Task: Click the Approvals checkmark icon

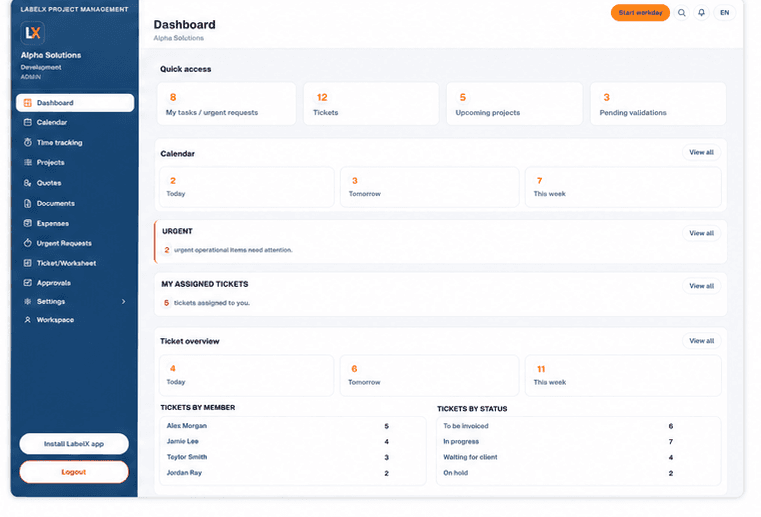Action: click(x=28, y=283)
